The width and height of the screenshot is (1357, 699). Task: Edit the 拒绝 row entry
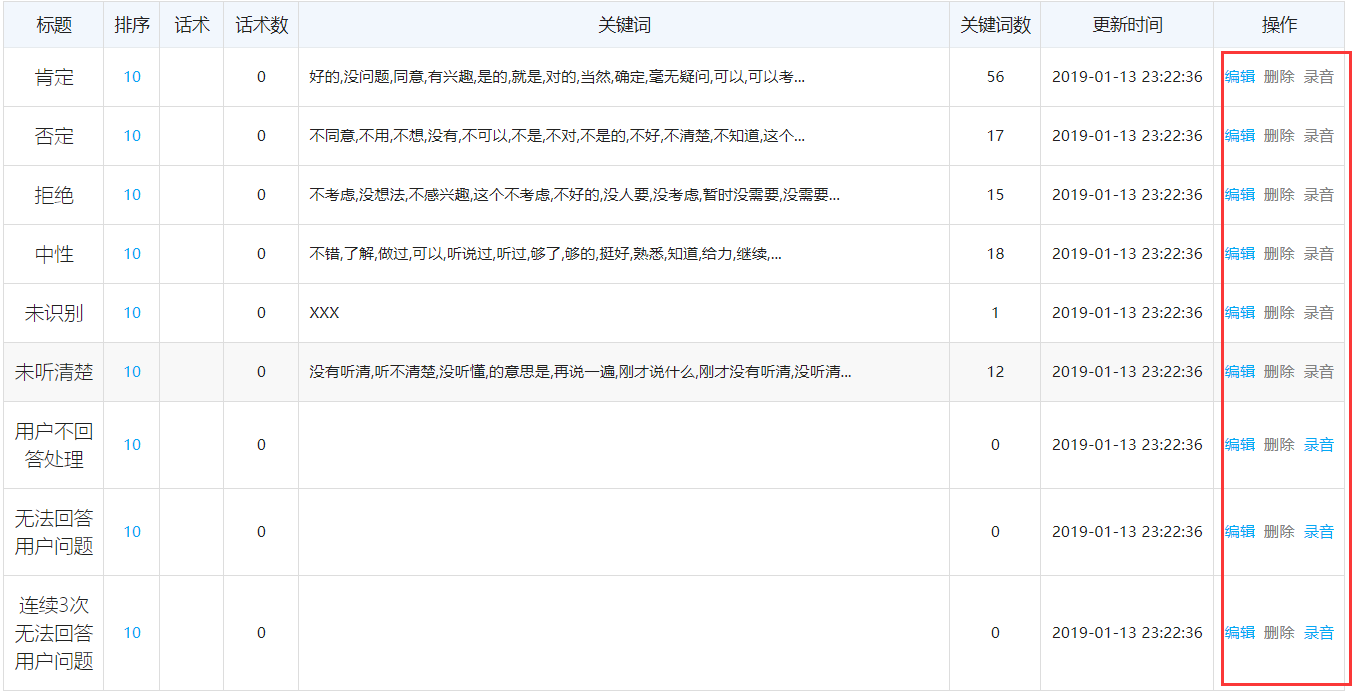[1239, 195]
